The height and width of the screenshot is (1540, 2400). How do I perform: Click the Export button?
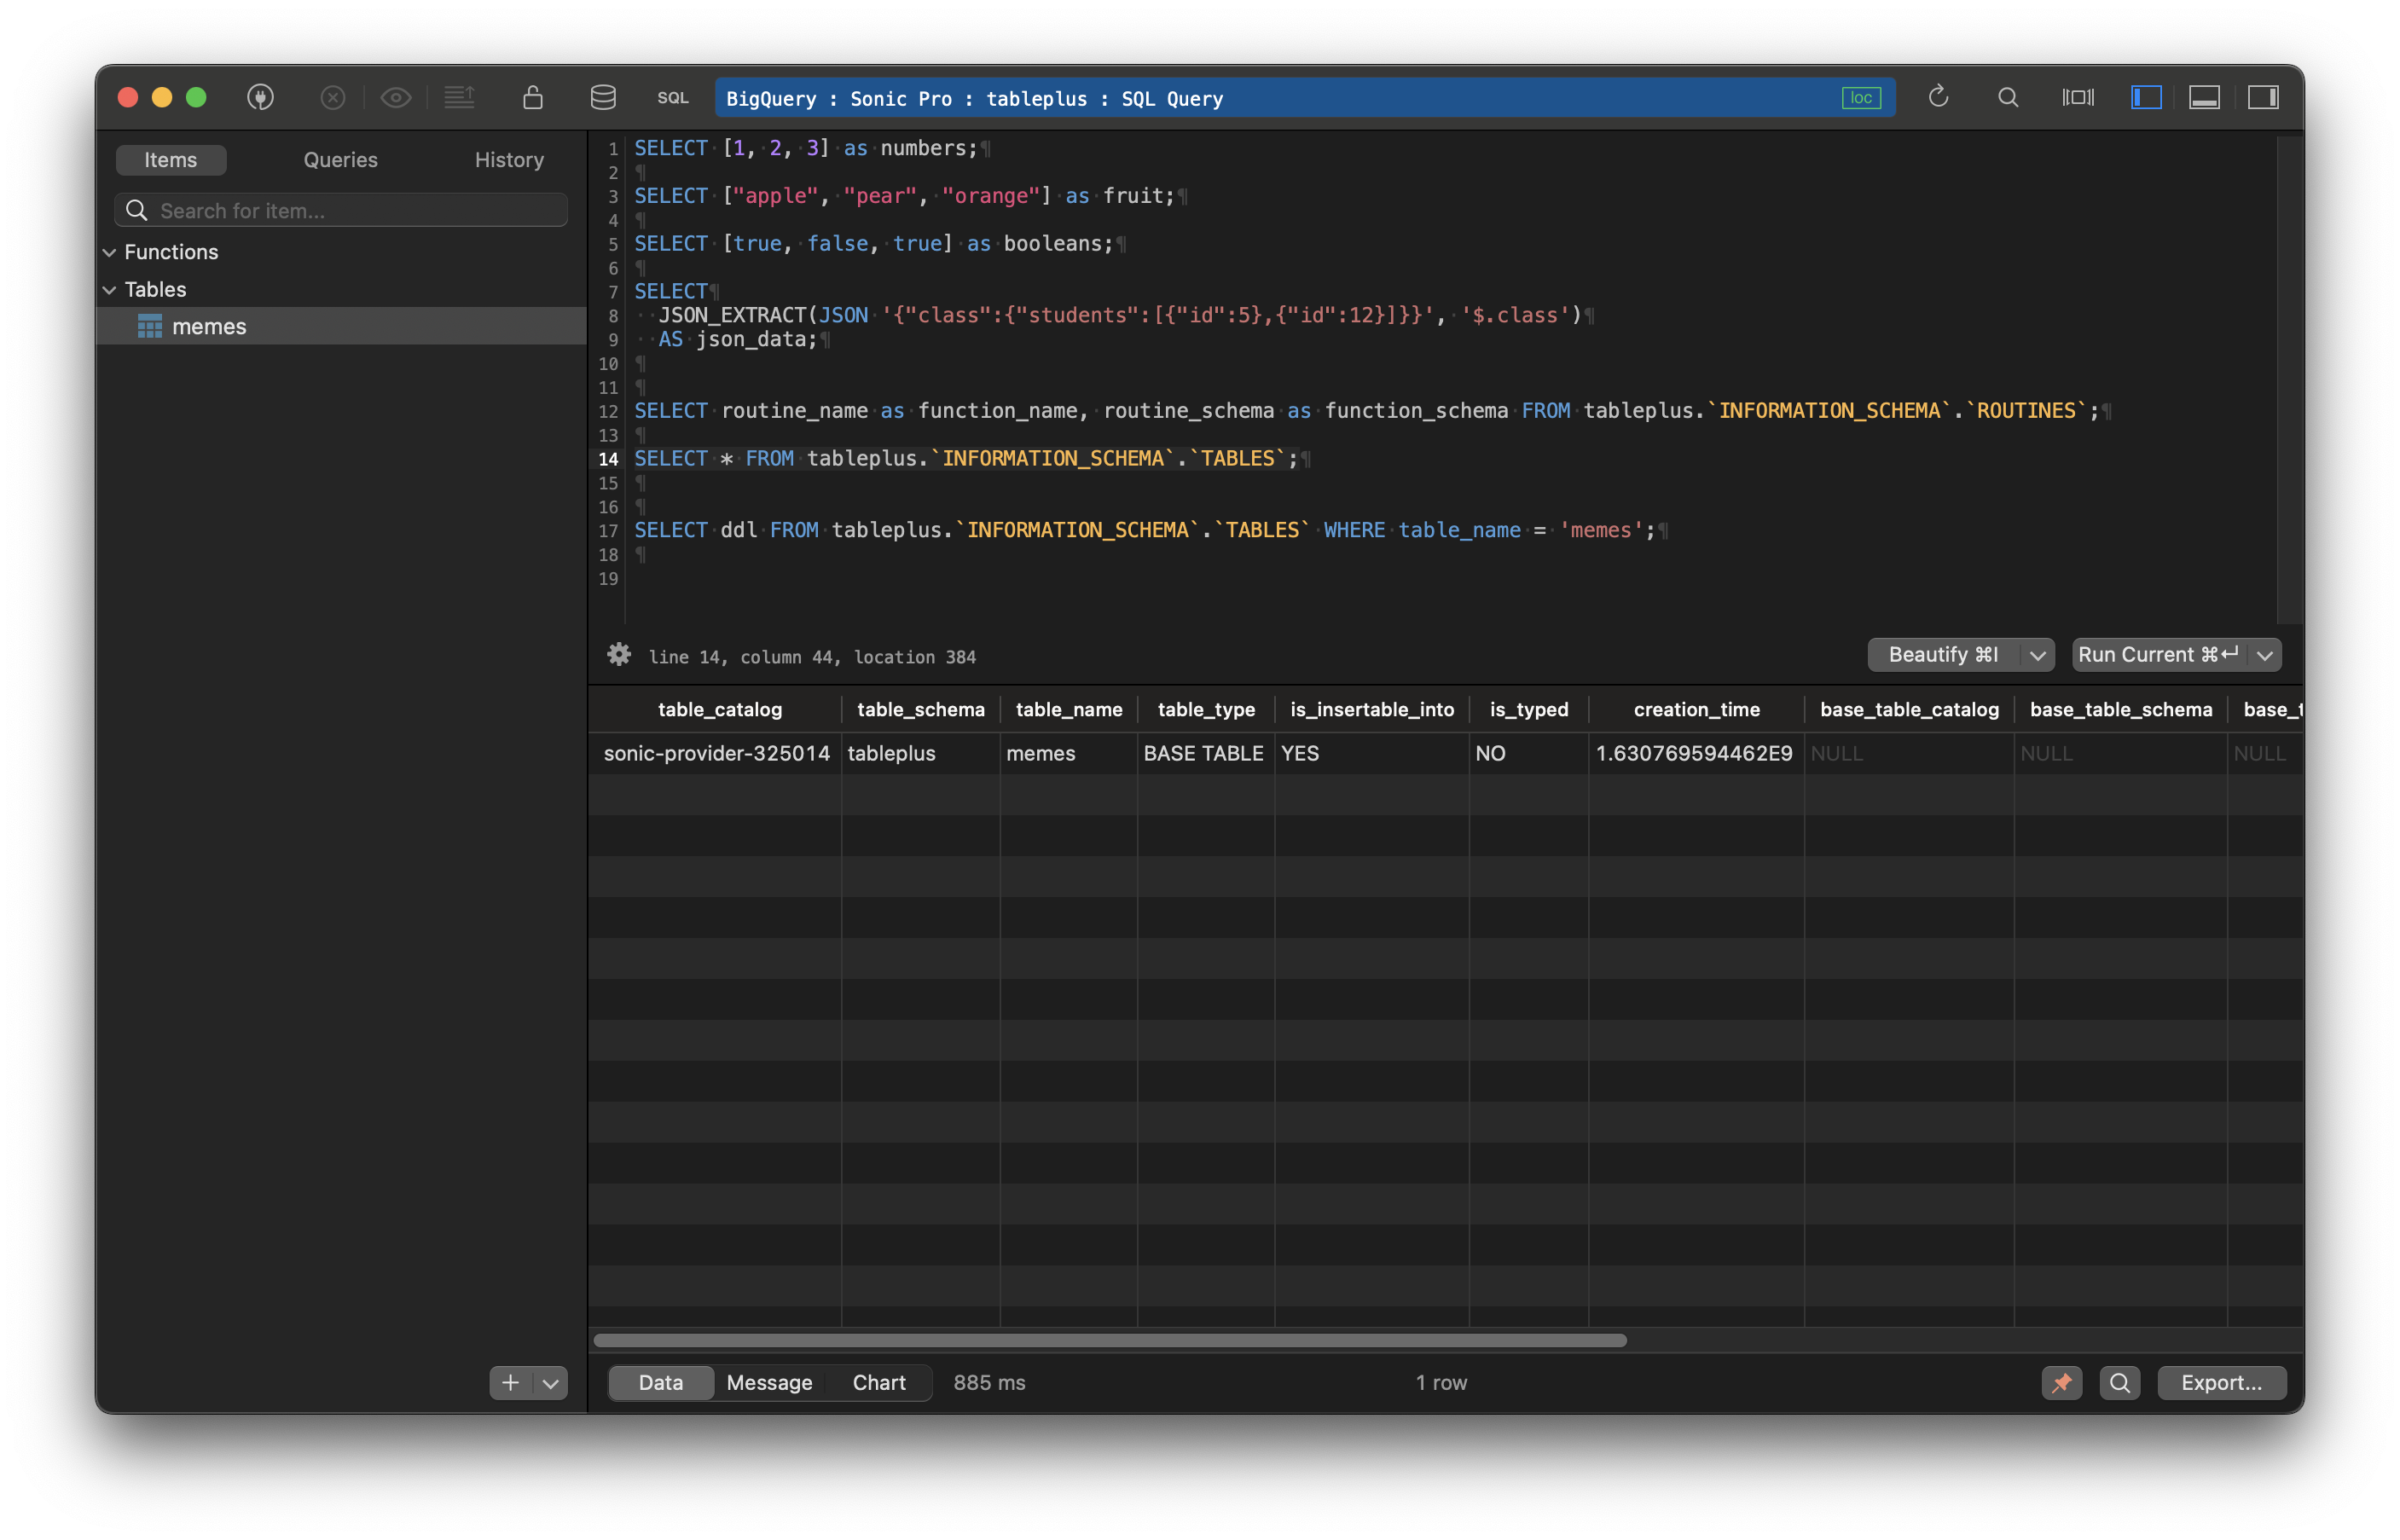(x=2221, y=1382)
